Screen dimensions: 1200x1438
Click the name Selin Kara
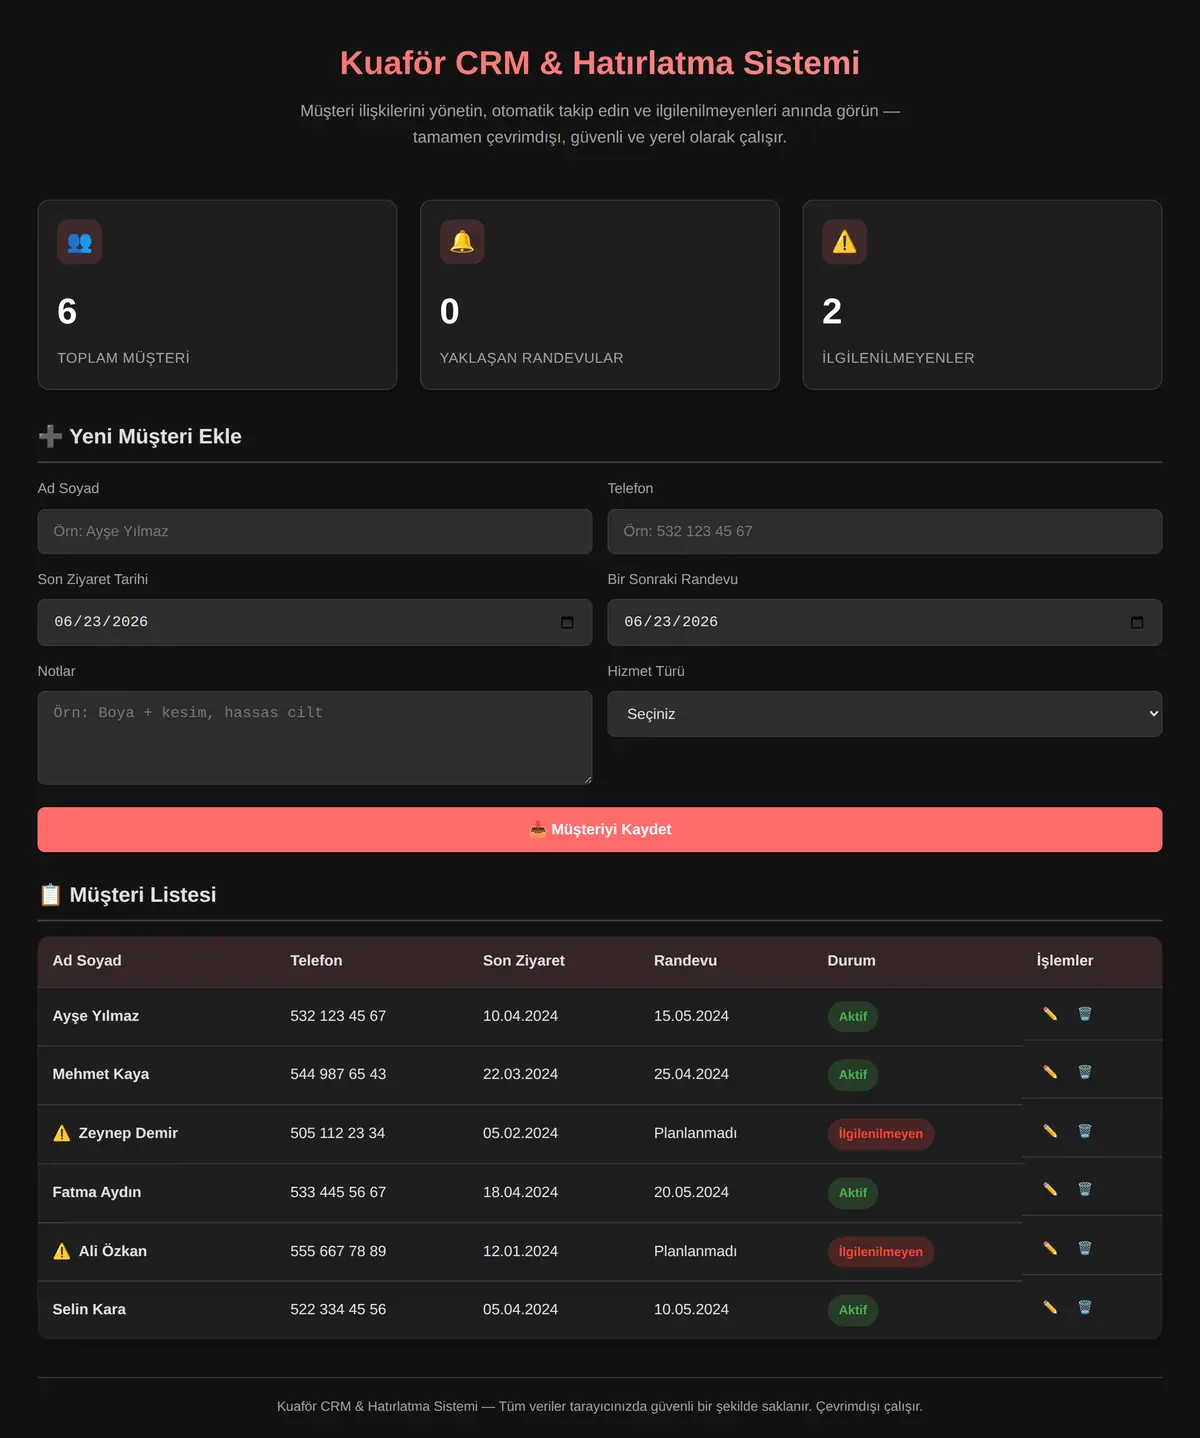click(89, 1309)
